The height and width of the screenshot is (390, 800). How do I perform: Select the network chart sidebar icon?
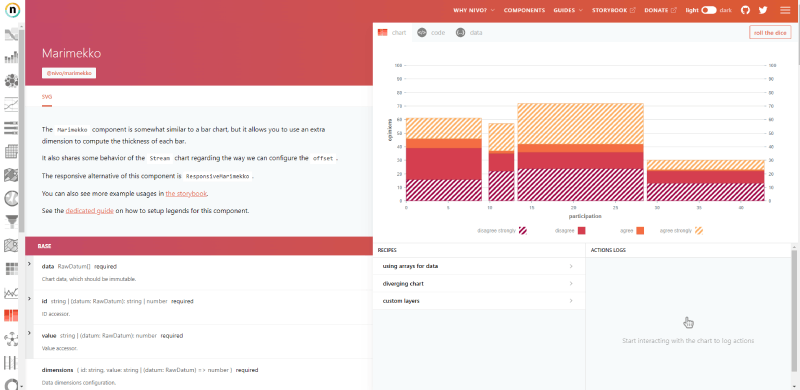coord(11,338)
